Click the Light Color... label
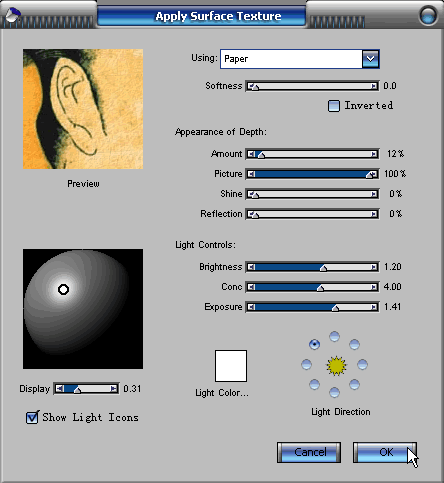This screenshot has width=444, height=483. (x=222, y=393)
